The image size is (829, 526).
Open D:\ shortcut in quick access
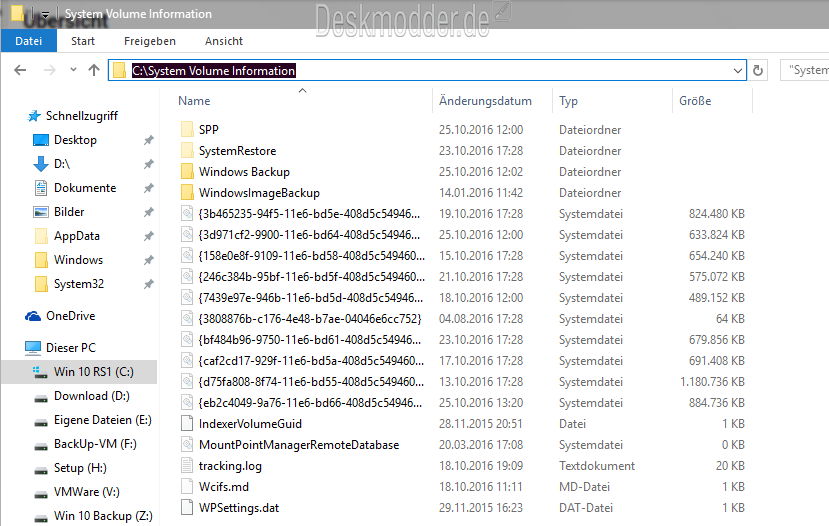pos(61,164)
